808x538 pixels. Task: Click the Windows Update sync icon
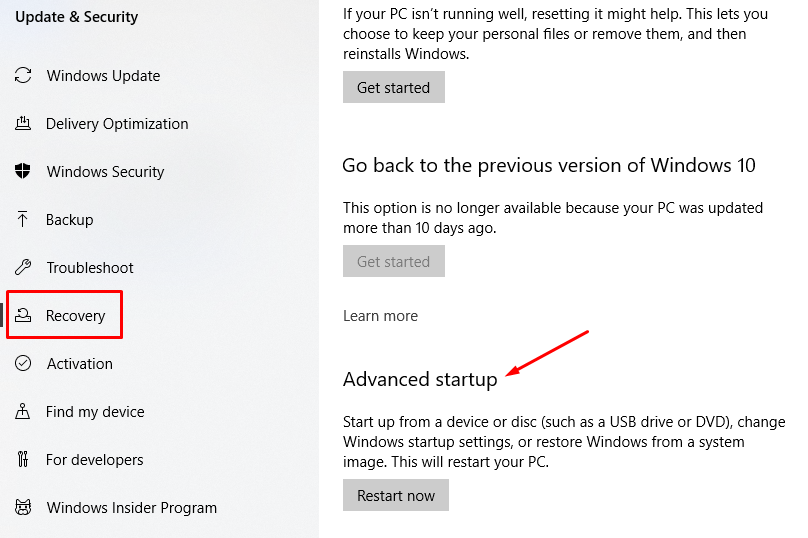click(23, 76)
